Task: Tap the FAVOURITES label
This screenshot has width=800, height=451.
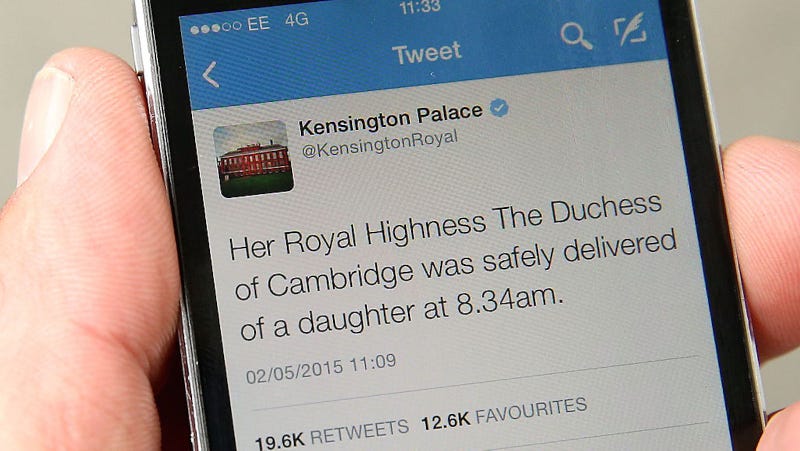Action: [532, 410]
